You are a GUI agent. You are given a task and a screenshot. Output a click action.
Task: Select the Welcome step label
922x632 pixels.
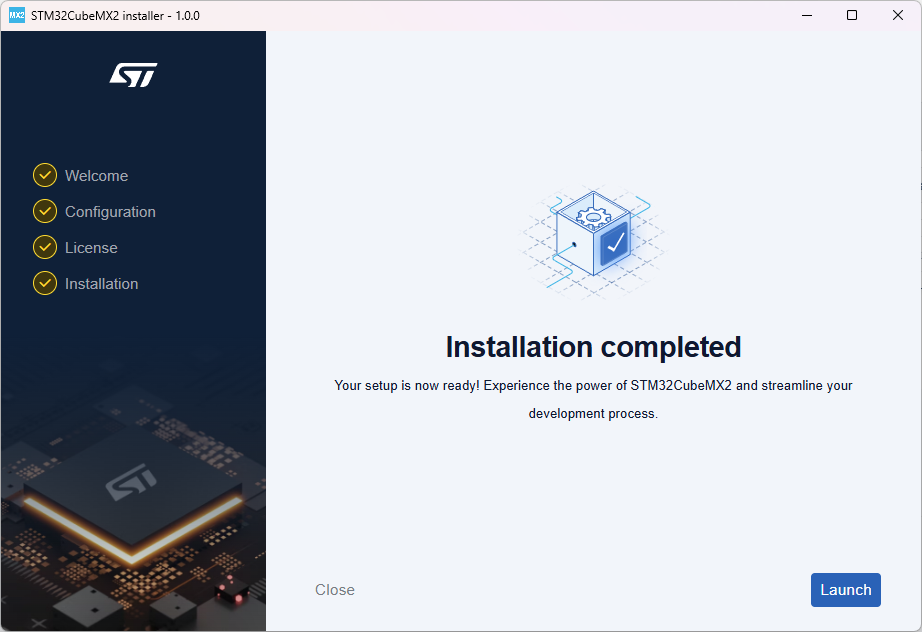tap(96, 176)
